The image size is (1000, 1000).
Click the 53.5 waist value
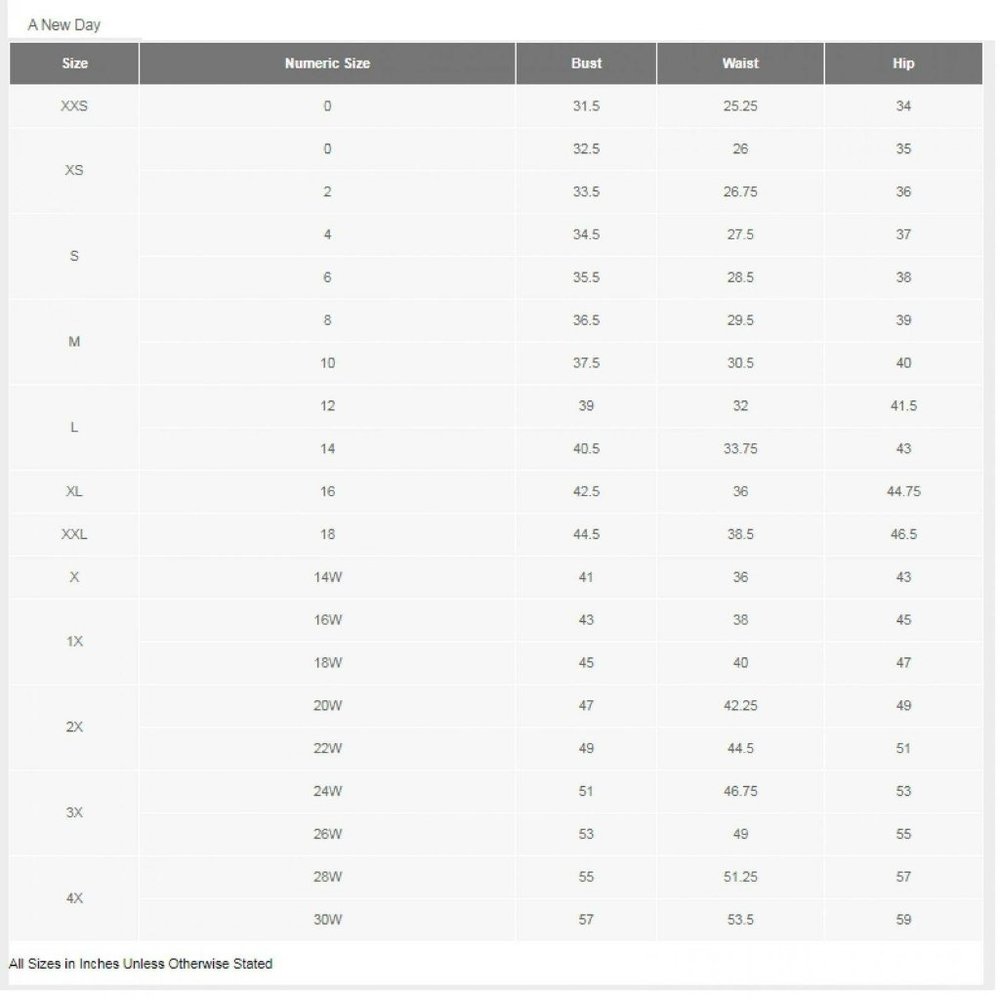click(740, 920)
